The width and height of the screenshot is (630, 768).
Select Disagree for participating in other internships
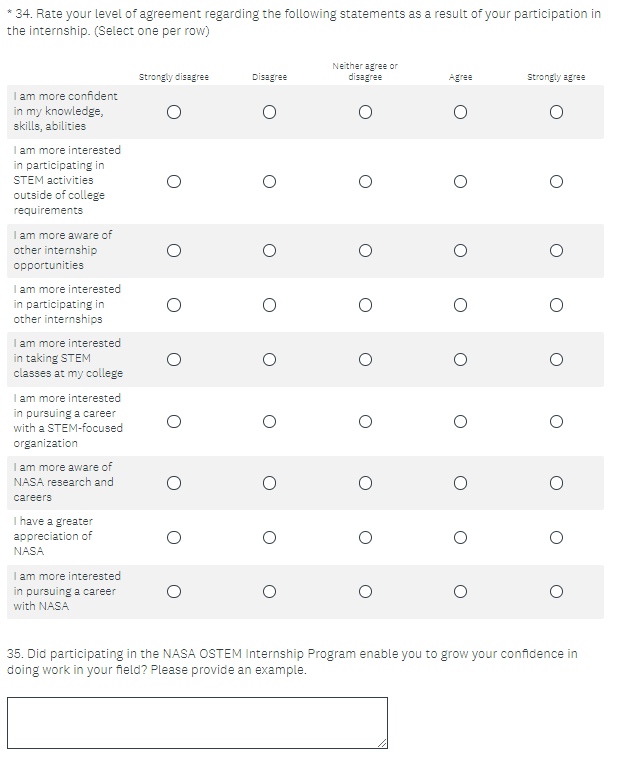(x=269, y=305)
